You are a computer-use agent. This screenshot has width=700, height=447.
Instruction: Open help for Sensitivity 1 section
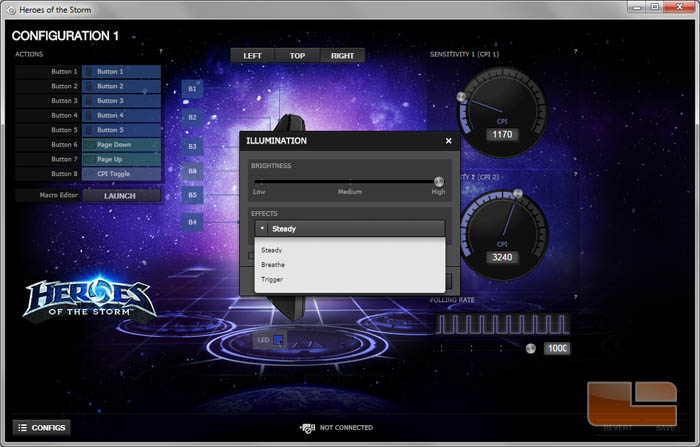click(575, 51)
